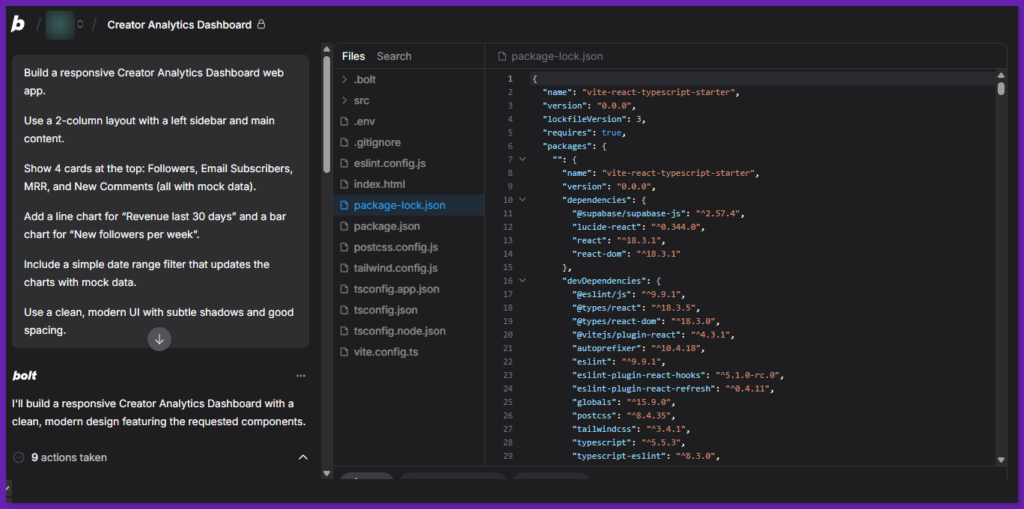This screenshot has width=1024, height=509.
Task: Switch to the Search tab
Action: [394, 56]
